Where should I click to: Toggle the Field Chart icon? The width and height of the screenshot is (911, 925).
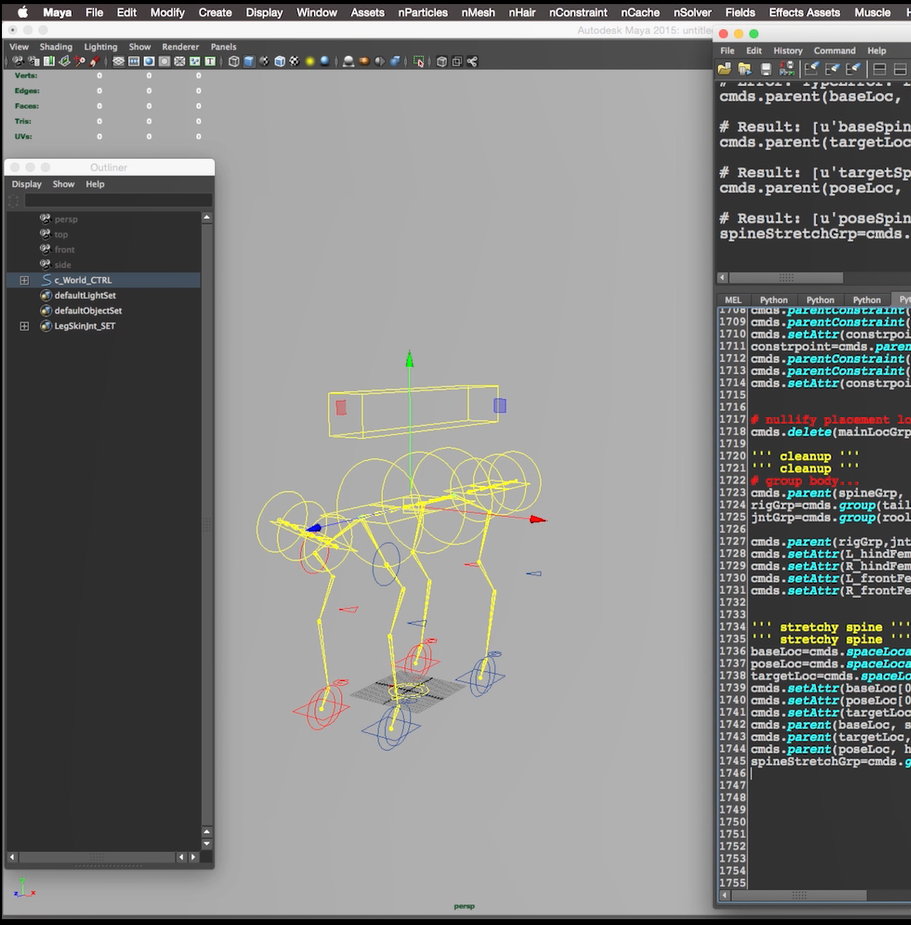point(180,61)
